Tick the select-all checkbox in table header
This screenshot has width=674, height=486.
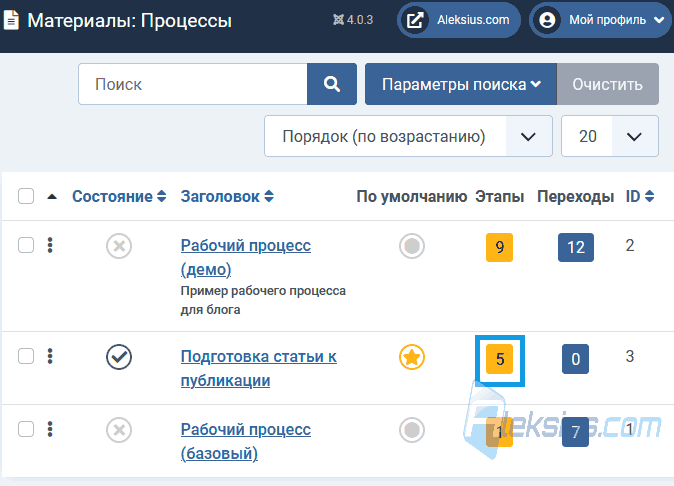click(x=26, y=196)
